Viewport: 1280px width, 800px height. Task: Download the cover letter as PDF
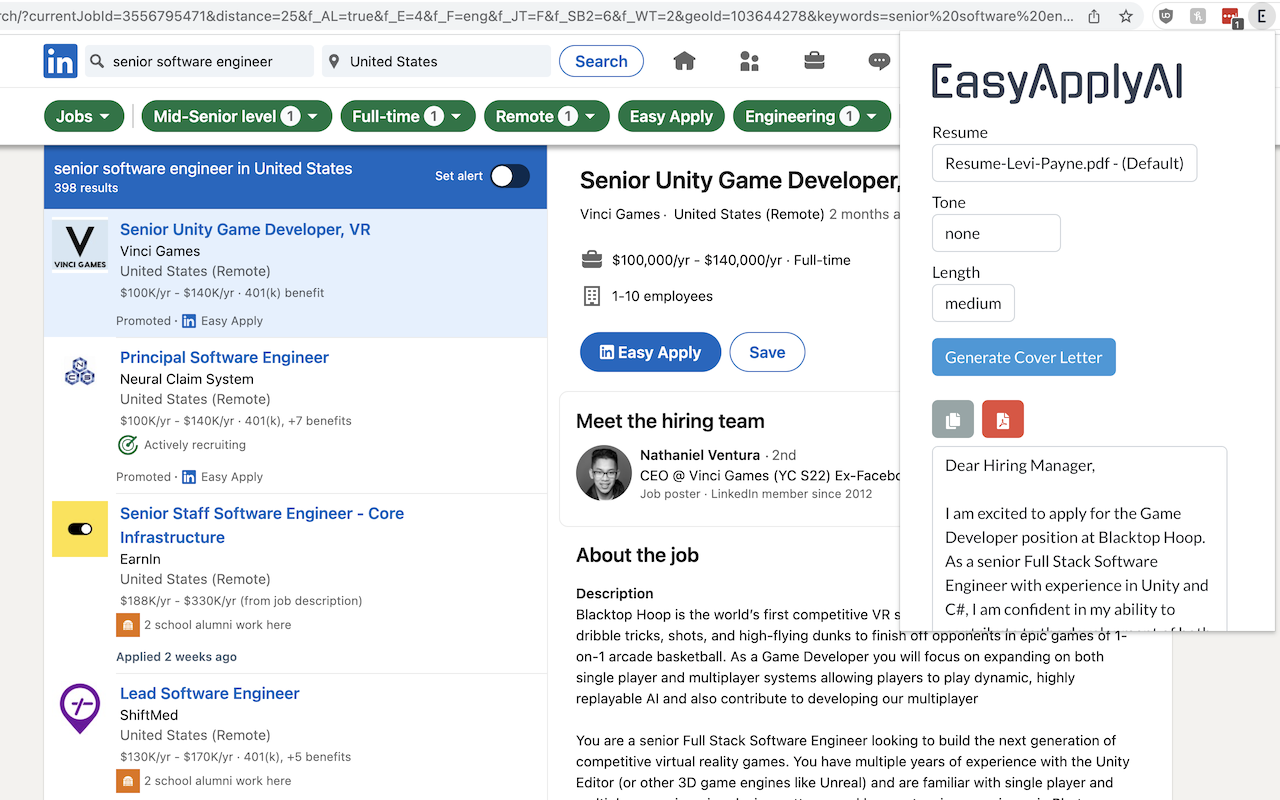[x=1002, y=419]
